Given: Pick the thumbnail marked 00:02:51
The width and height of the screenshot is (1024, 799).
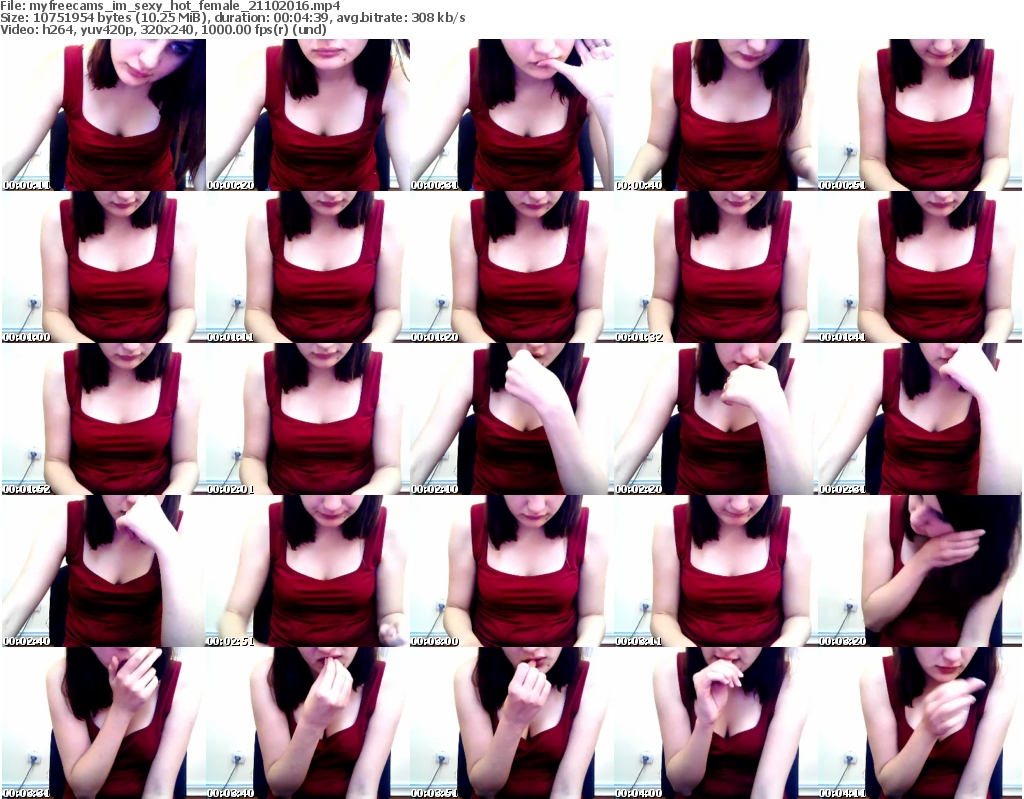Looking at the screenshot, I should pyautogui.click(x=308, y=572).
